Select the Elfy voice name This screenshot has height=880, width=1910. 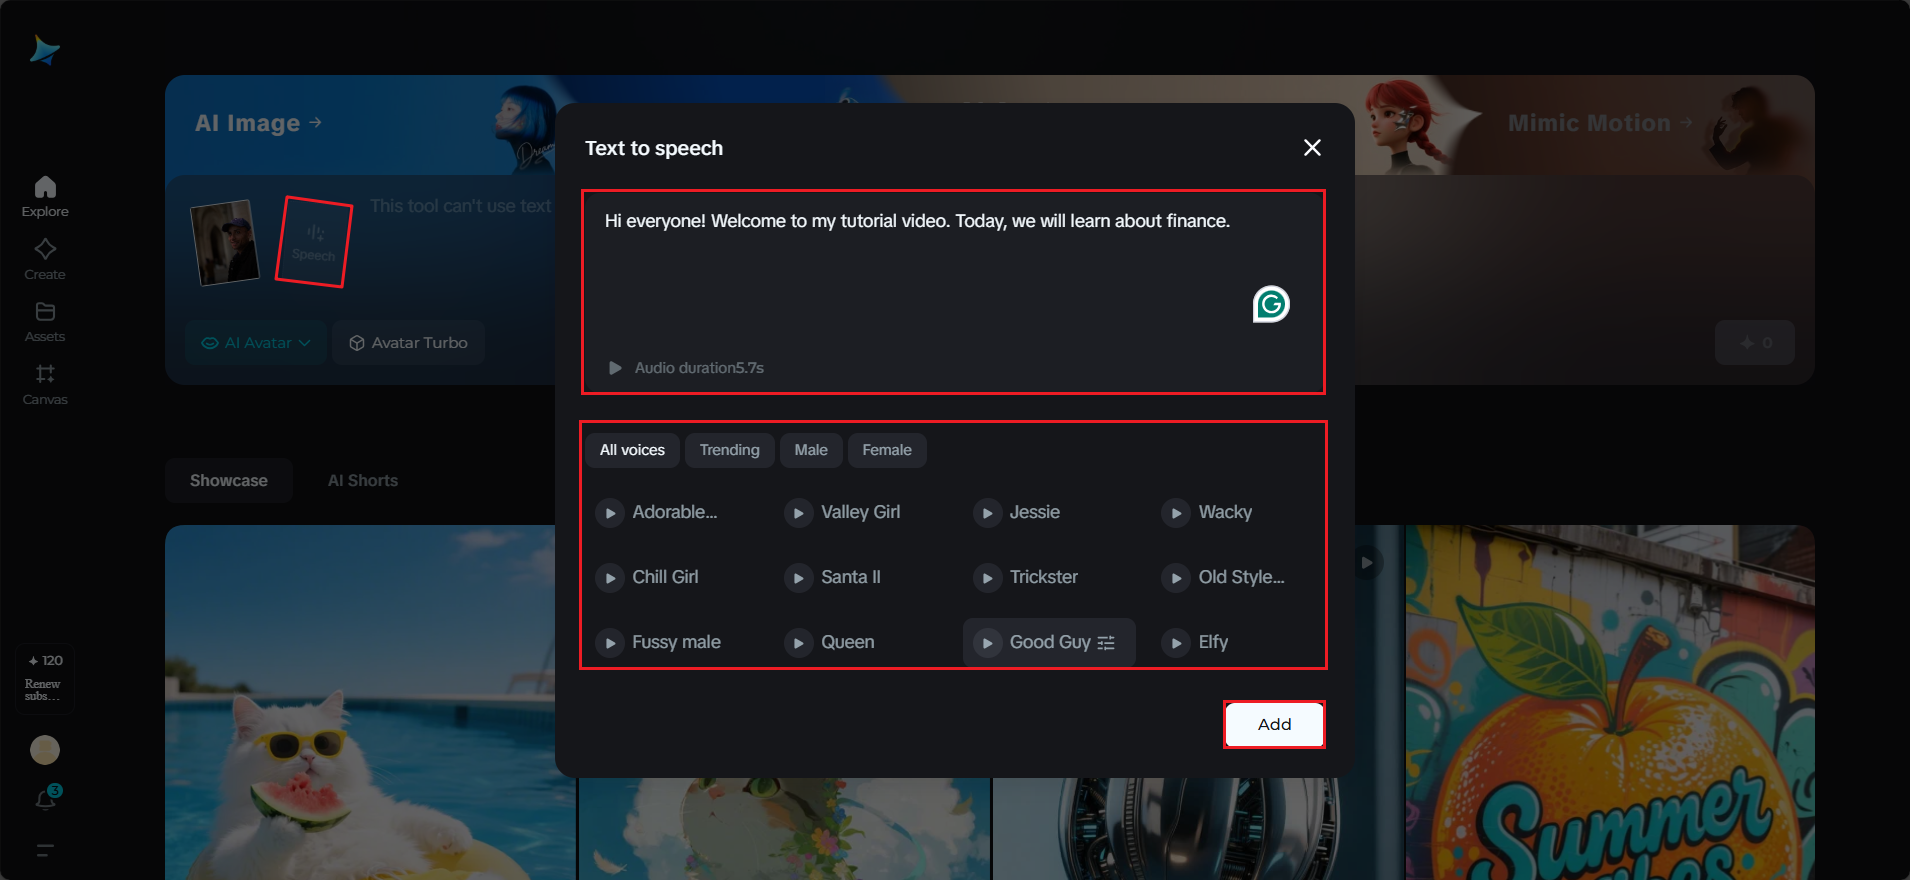coord(1213,642)
